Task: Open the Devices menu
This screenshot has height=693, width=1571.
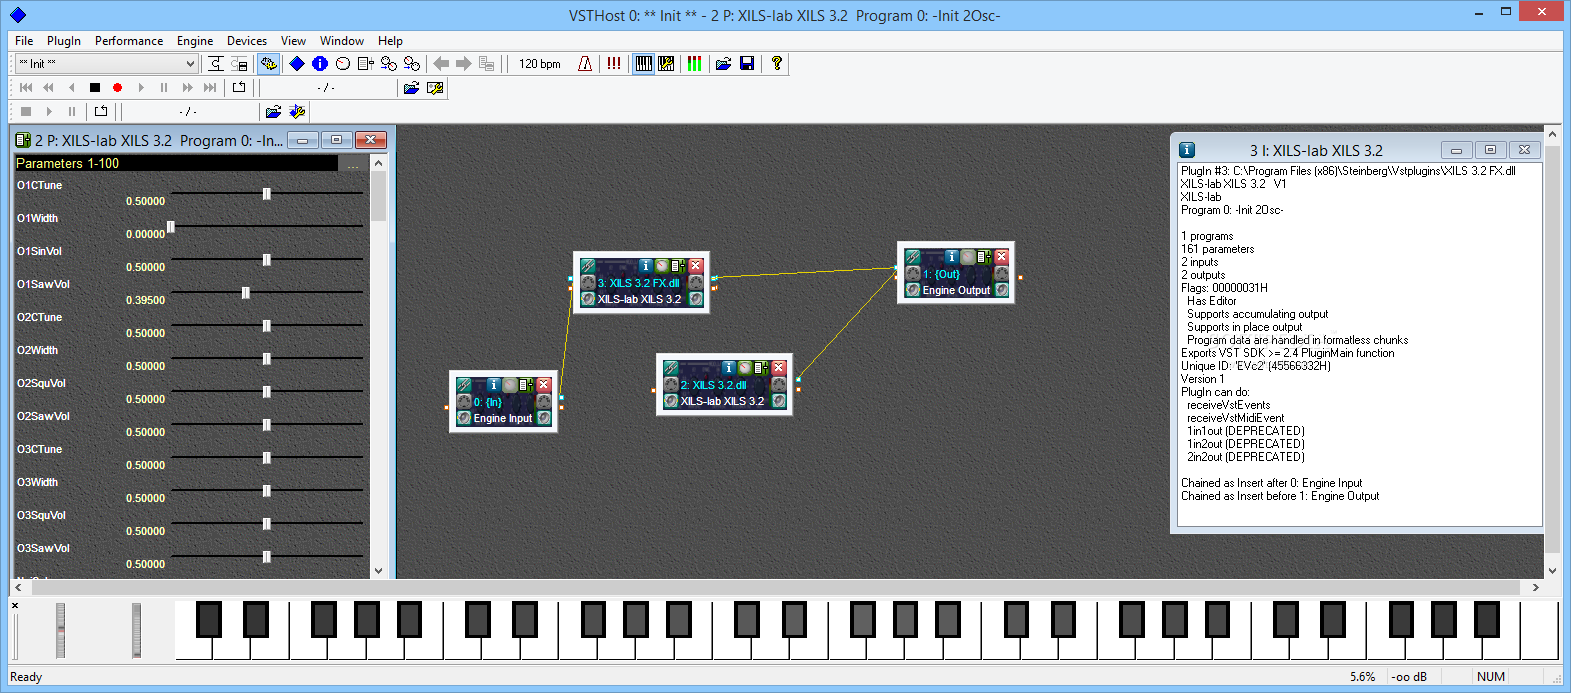Action: (x=247, y=41)
